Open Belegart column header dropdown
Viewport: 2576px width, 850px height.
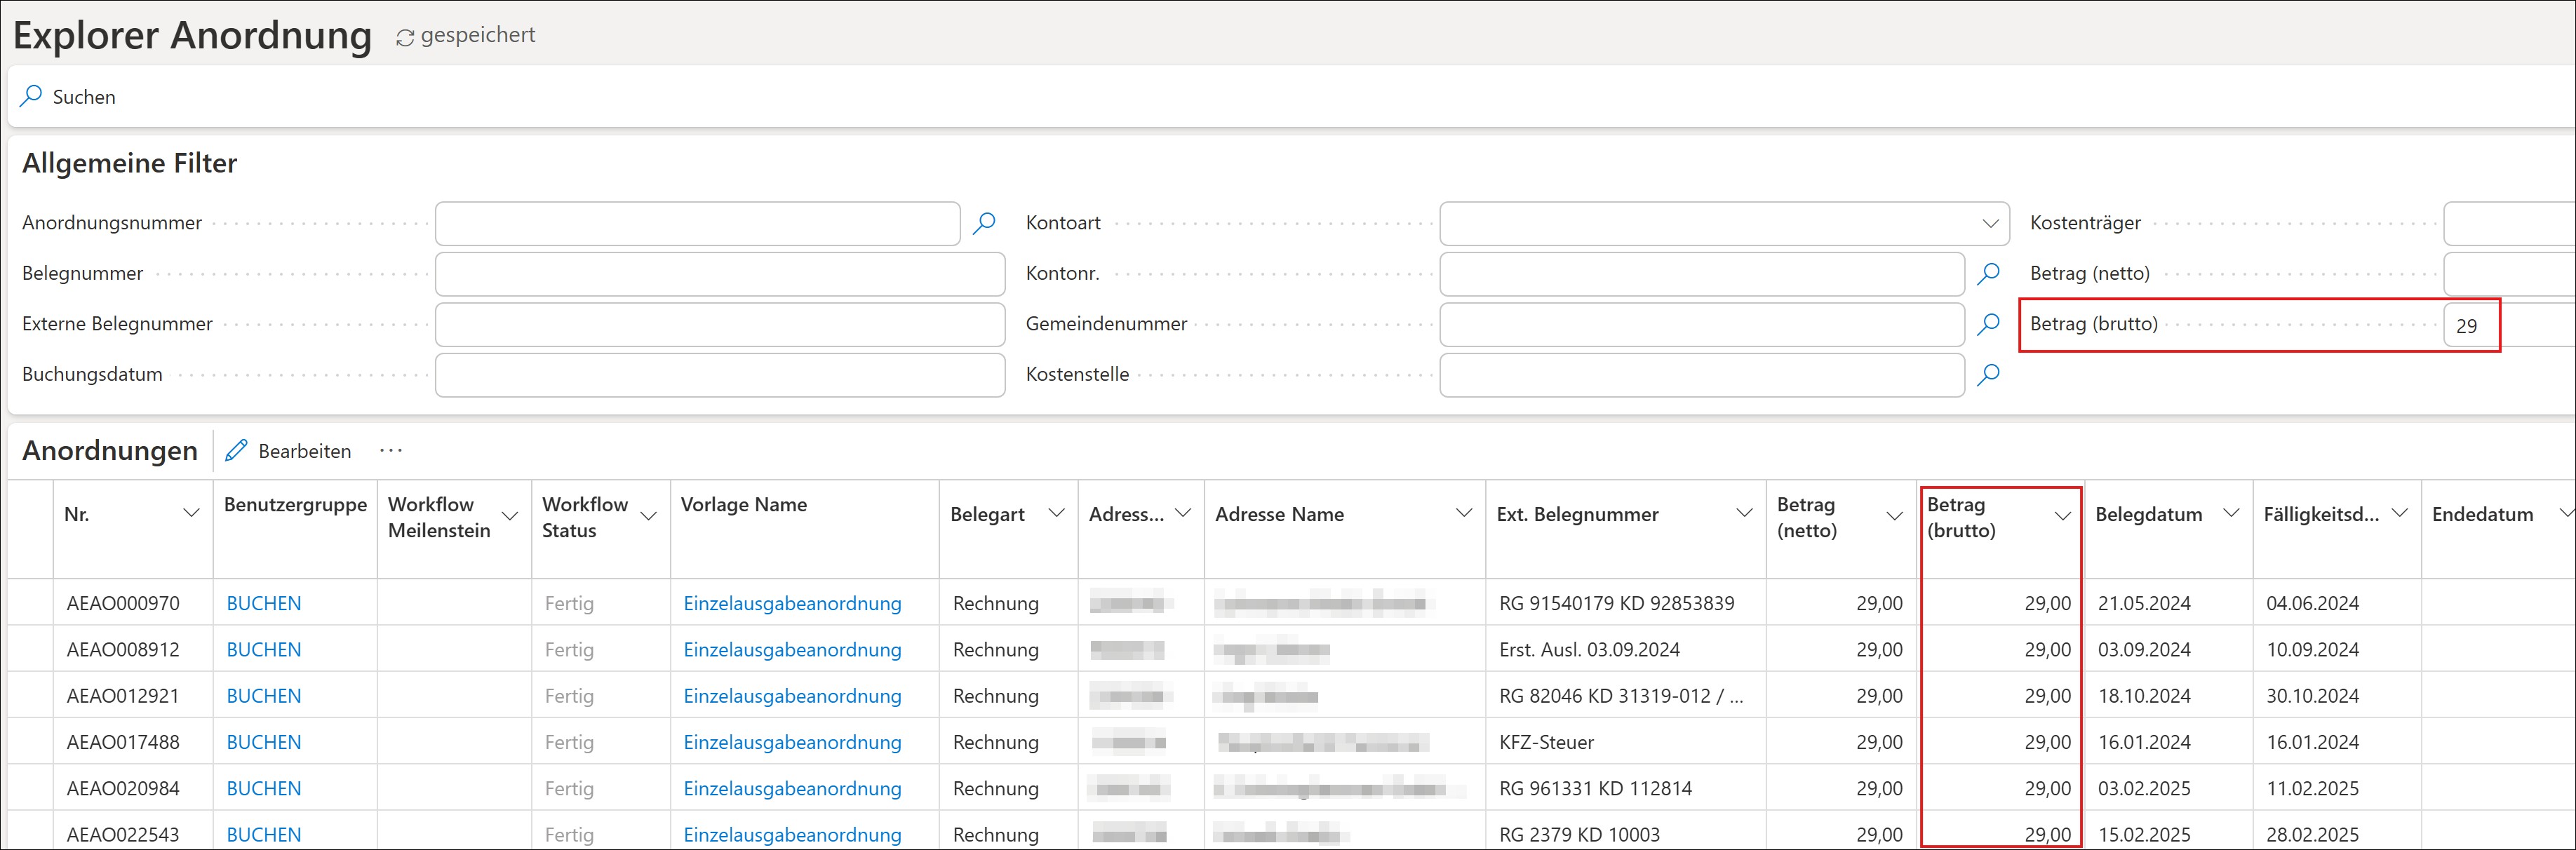(1056, 513)
